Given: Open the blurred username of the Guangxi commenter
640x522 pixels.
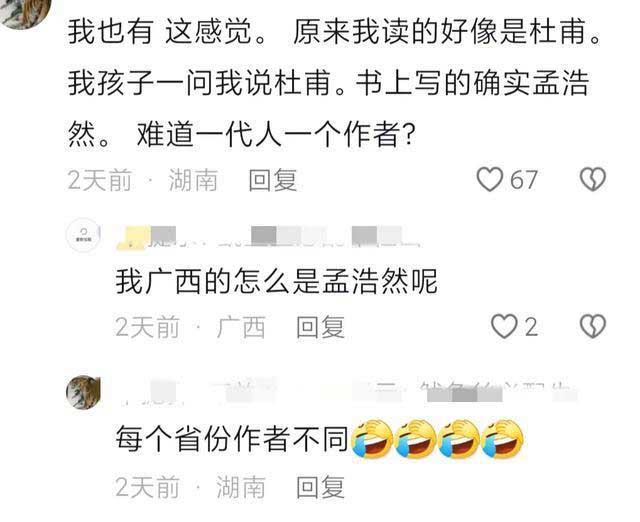Looking at the screenshot, I should coord(269,237).
